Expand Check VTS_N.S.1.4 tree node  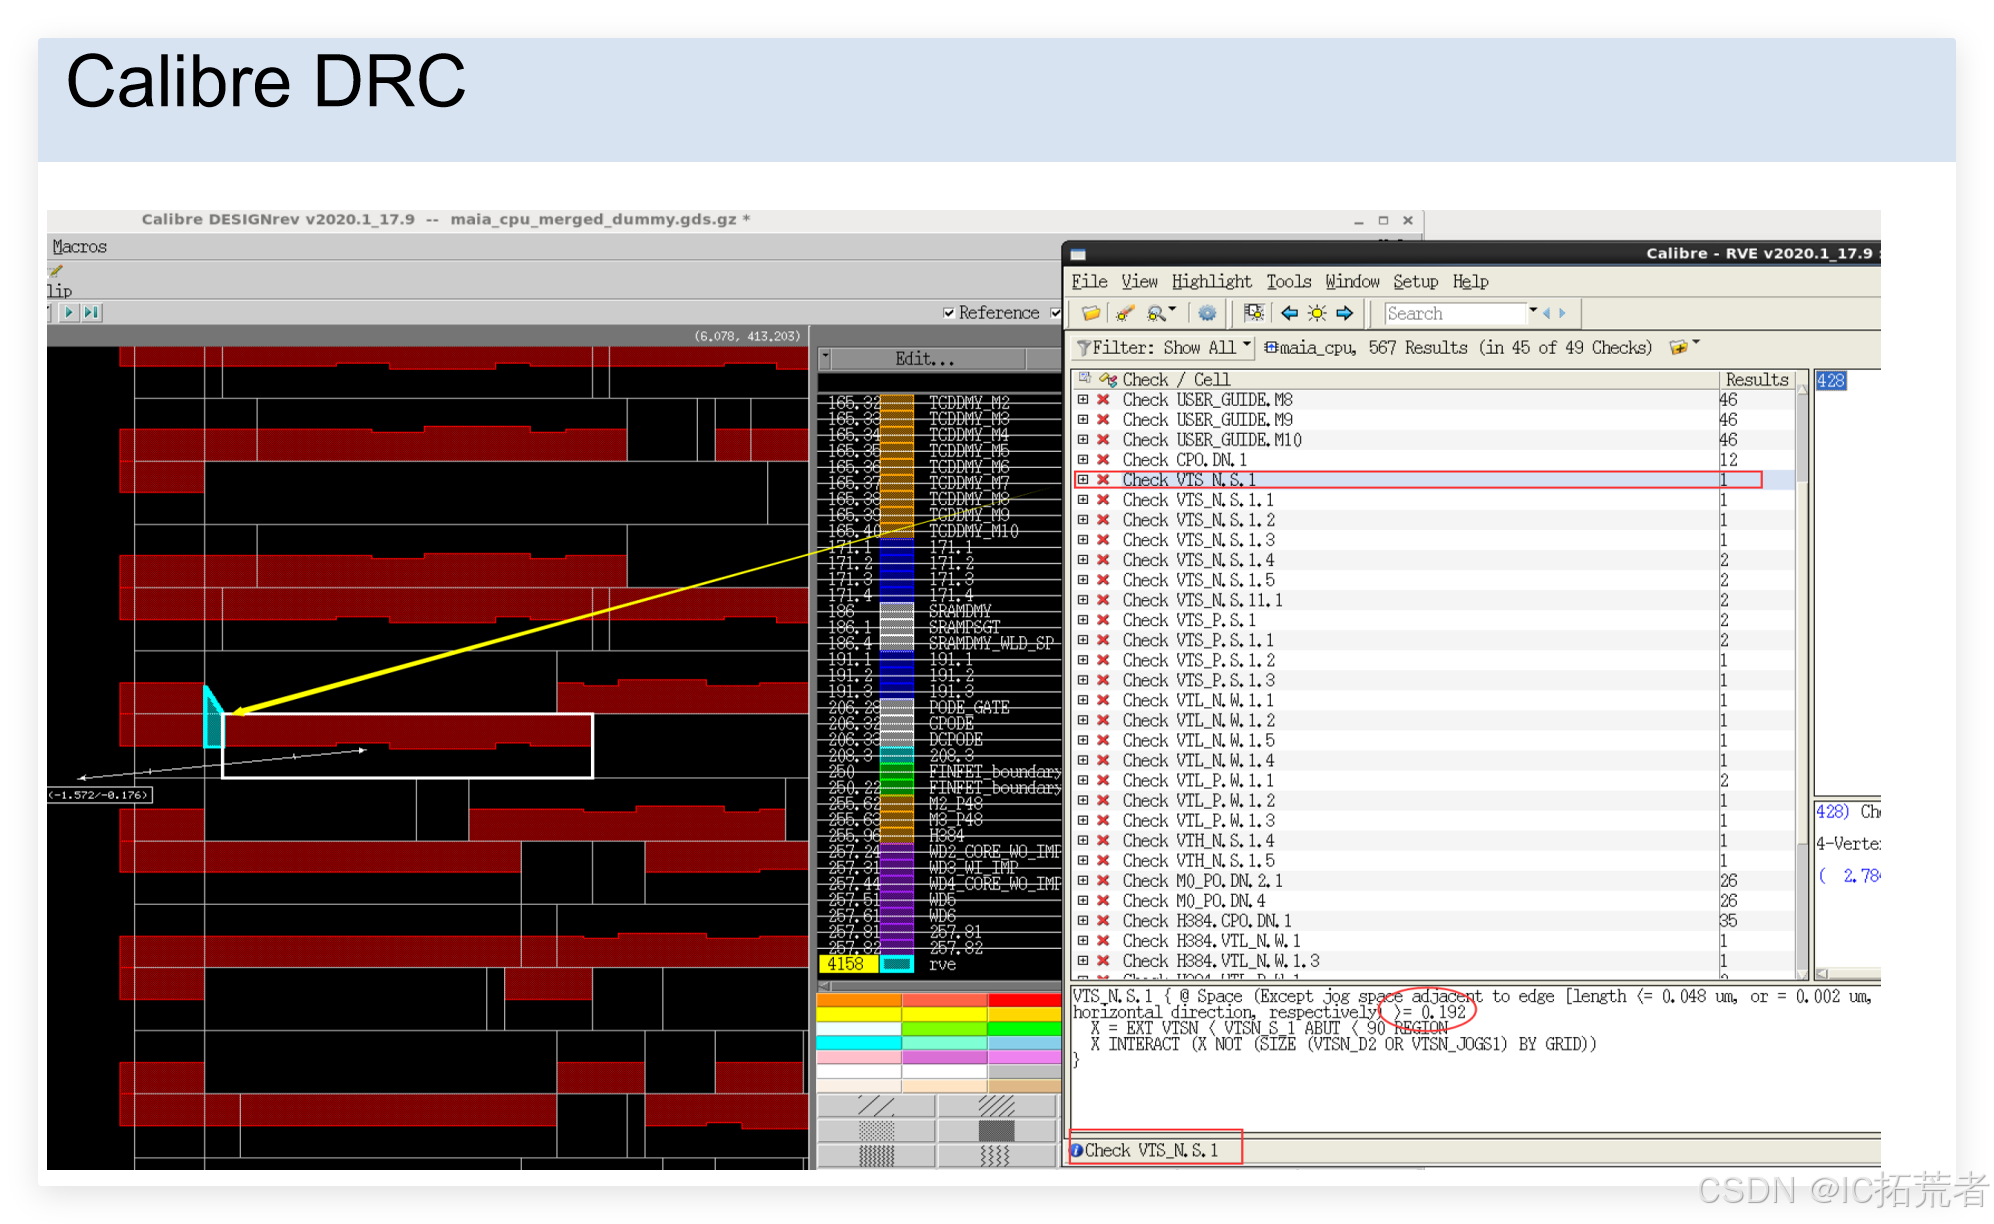click(1083, 560)
